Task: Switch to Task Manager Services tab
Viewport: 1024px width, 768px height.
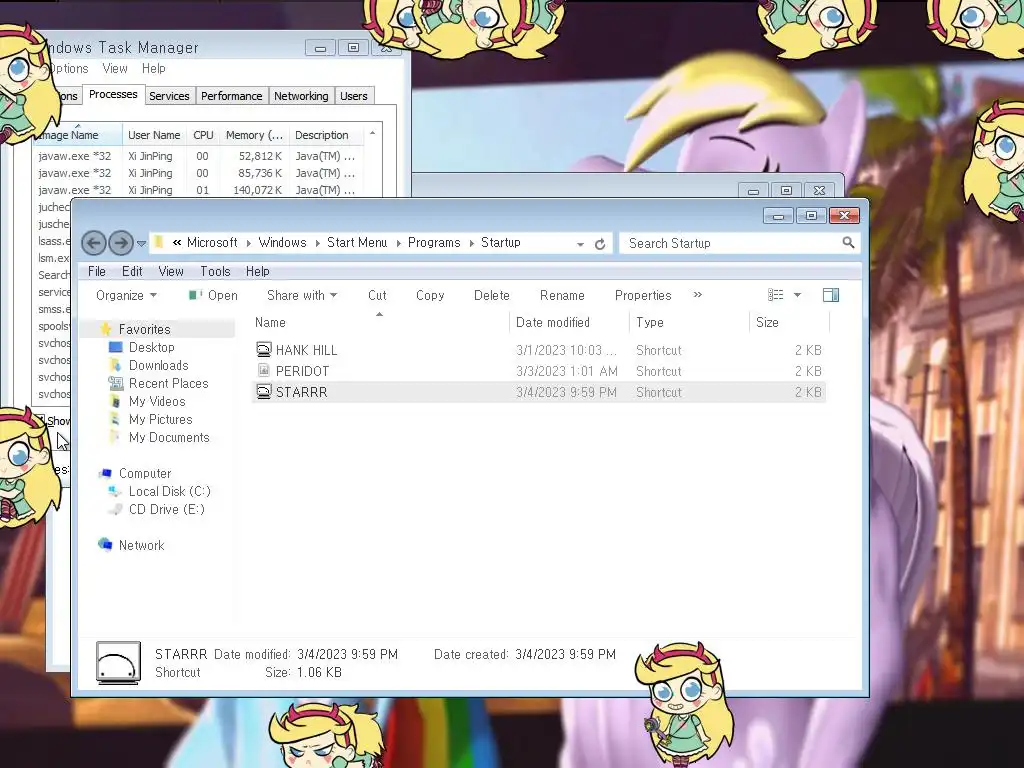Action: [169, 96]
